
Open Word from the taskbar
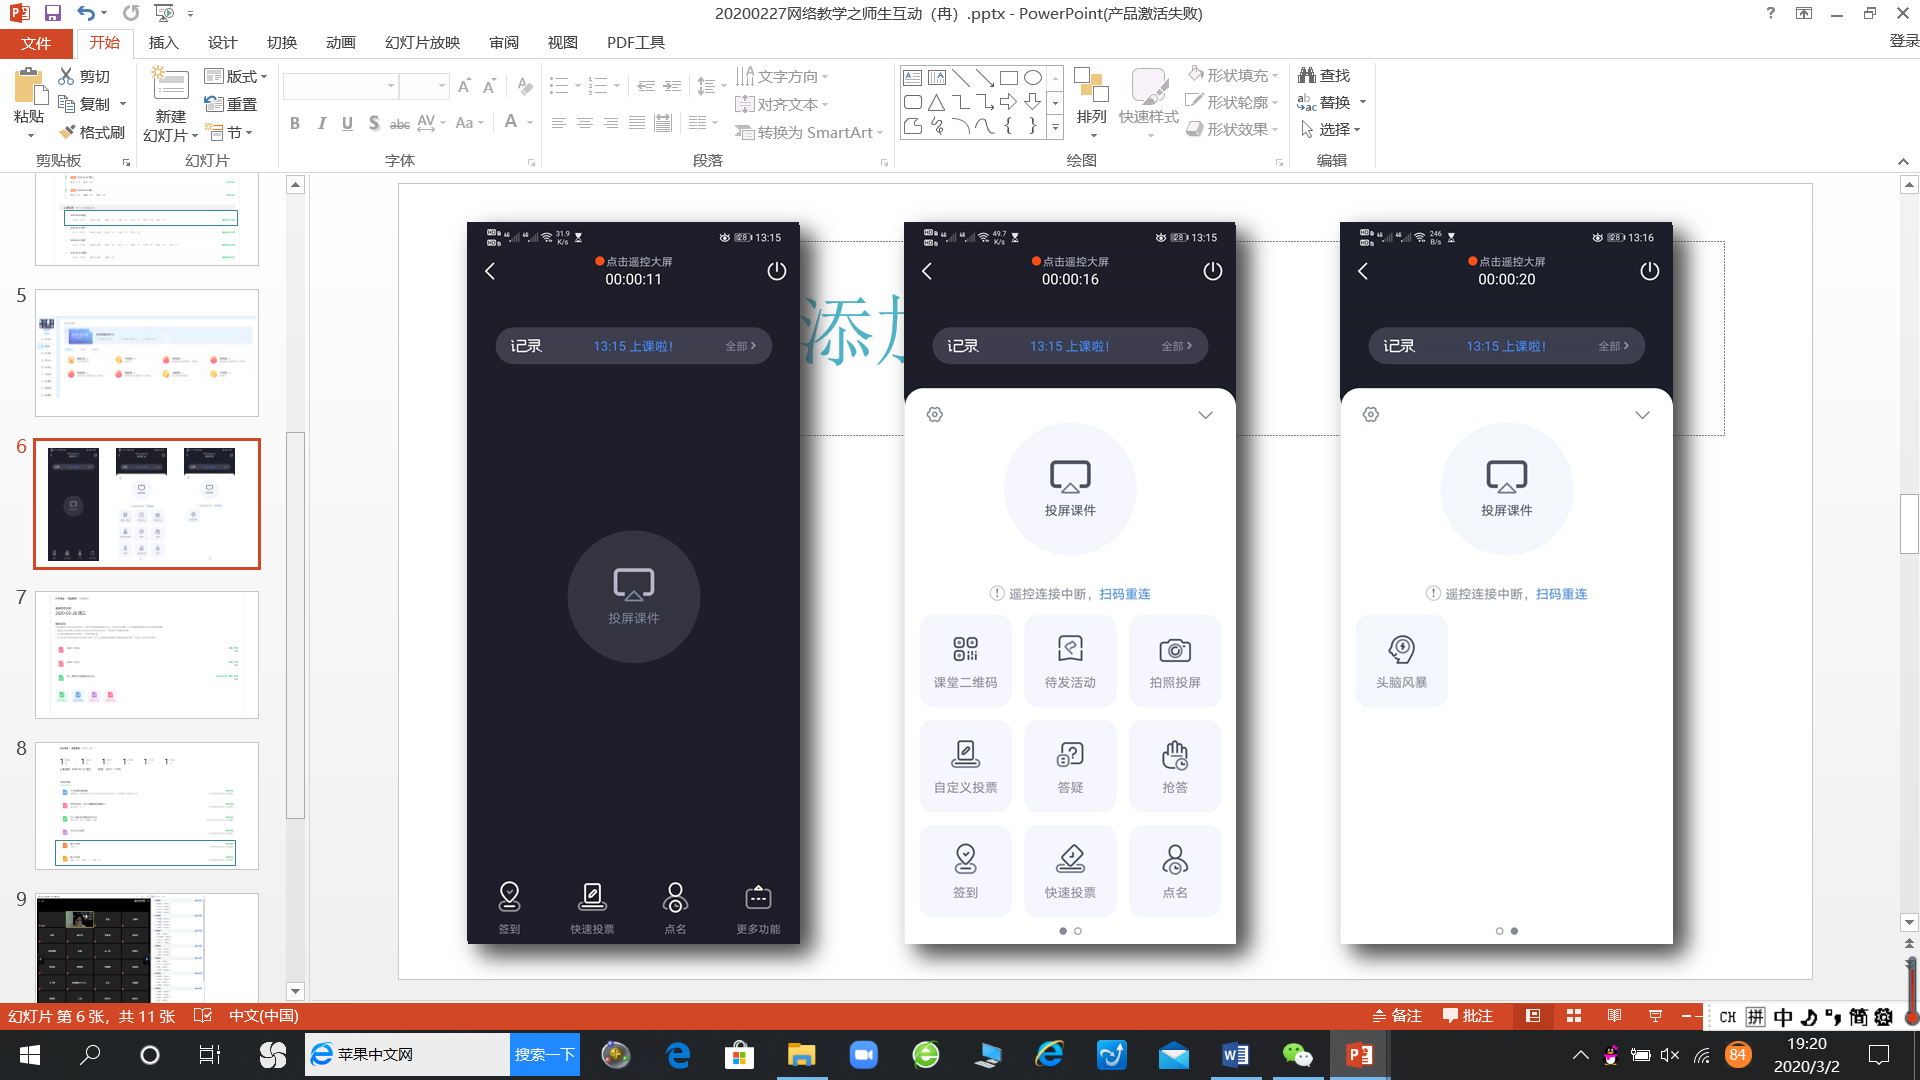[1235, 1055]
